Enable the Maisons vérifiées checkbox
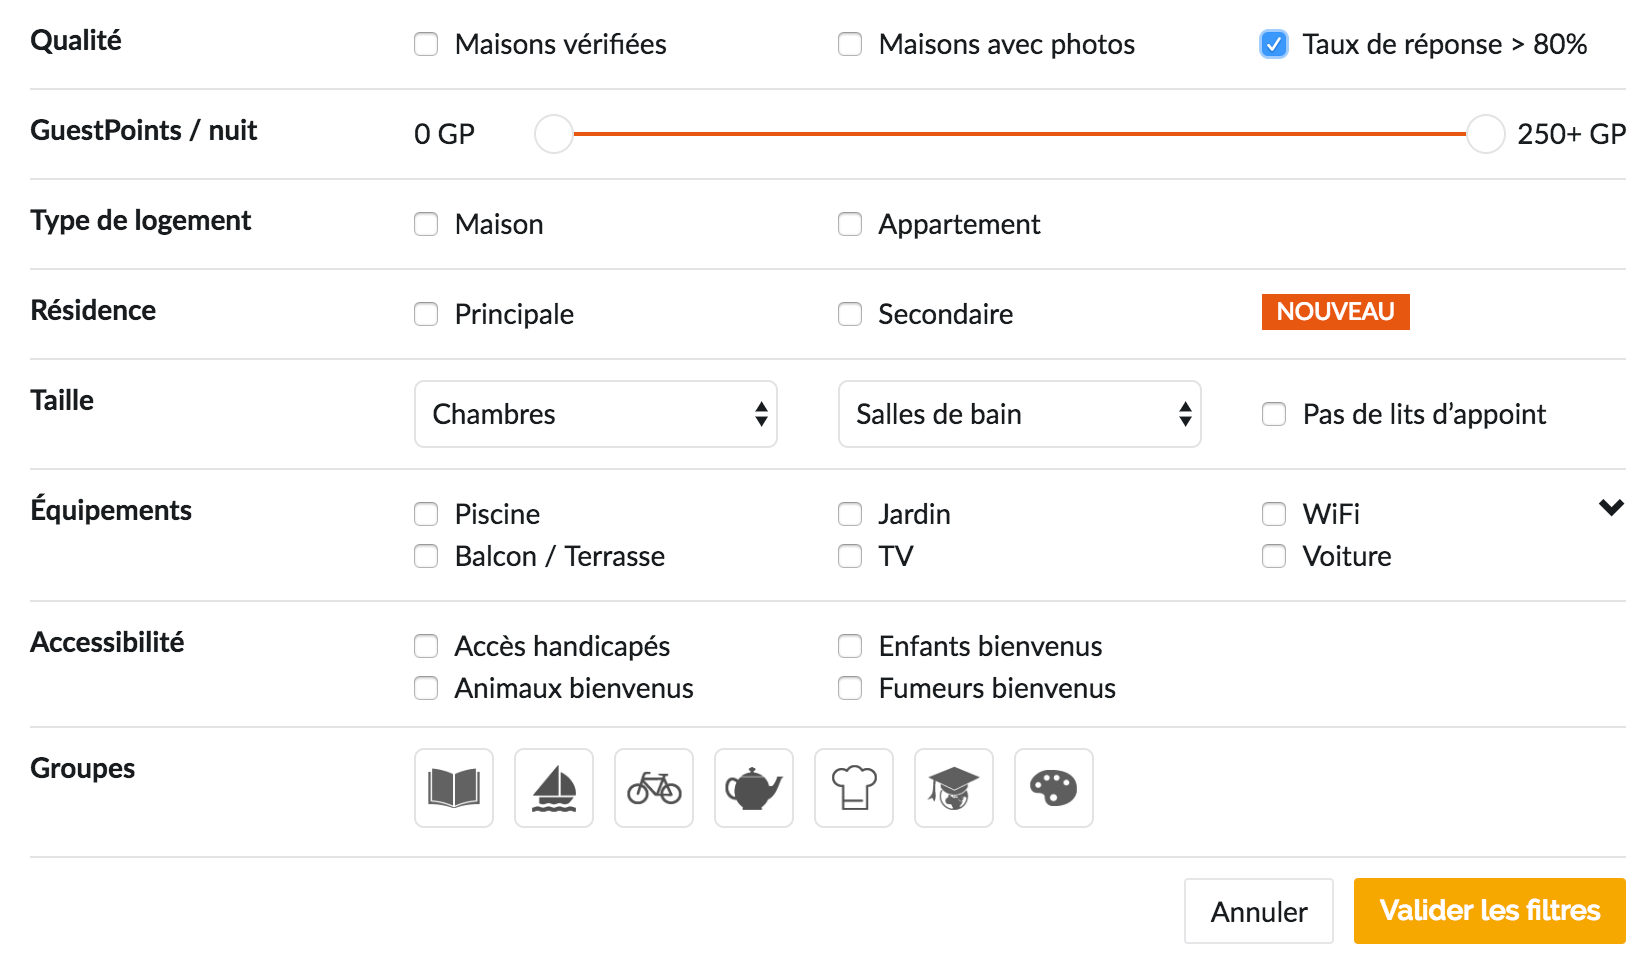 (427, 44)
